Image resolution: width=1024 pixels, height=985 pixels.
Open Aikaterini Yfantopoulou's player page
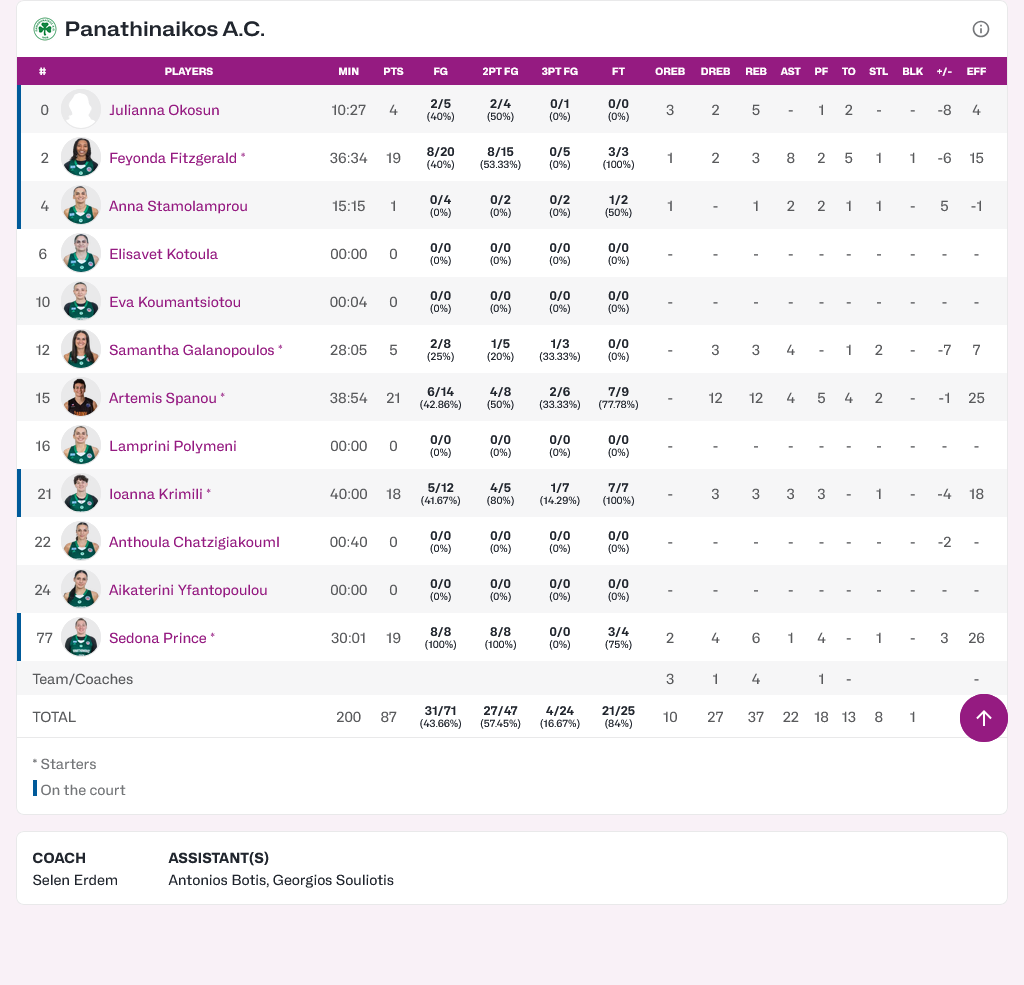[188, 590]
